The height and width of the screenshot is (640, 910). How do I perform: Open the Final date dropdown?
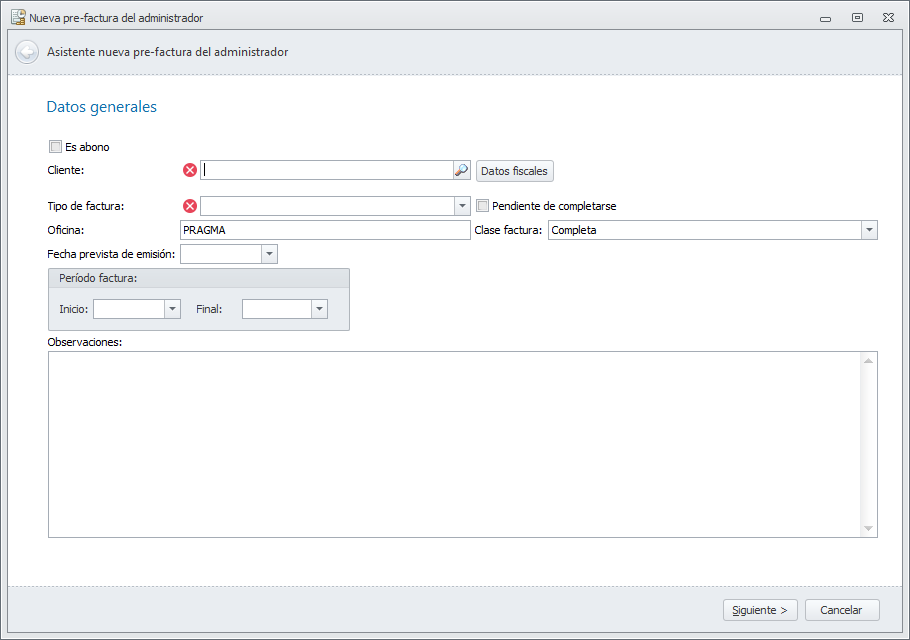(x=319, y=309)
